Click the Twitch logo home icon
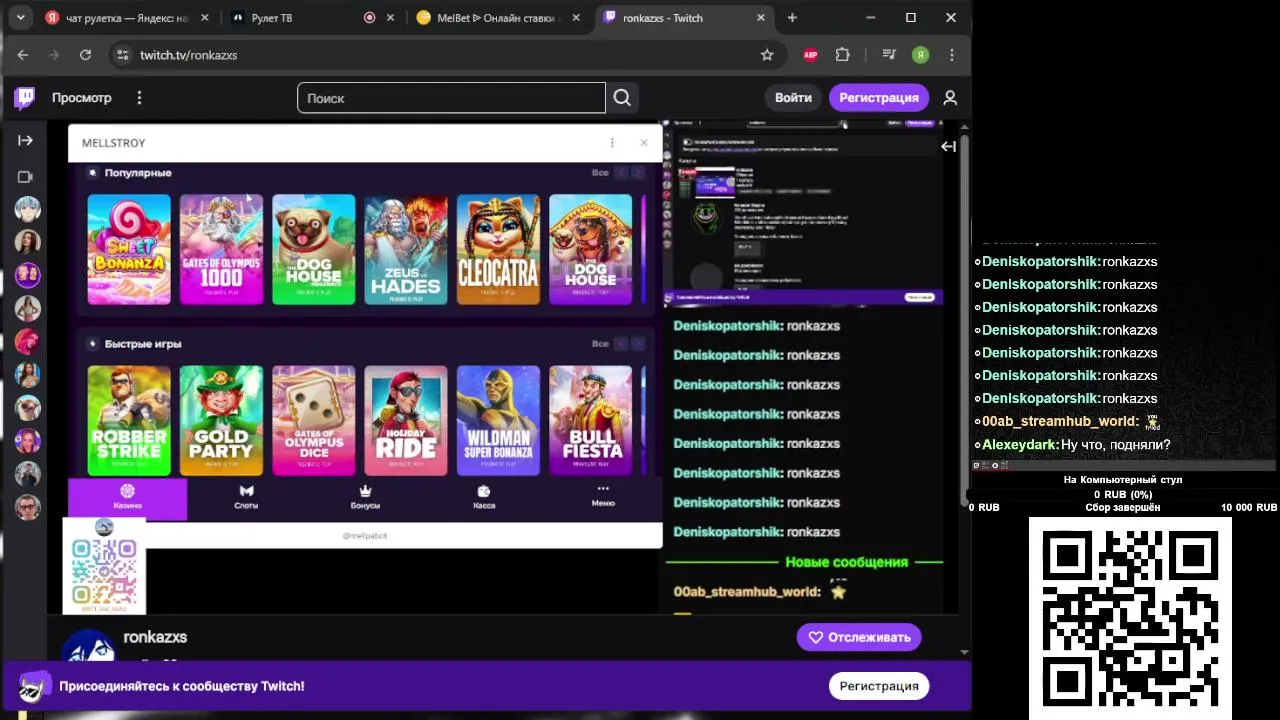The image size is (1280, 720). coord(25,97)
